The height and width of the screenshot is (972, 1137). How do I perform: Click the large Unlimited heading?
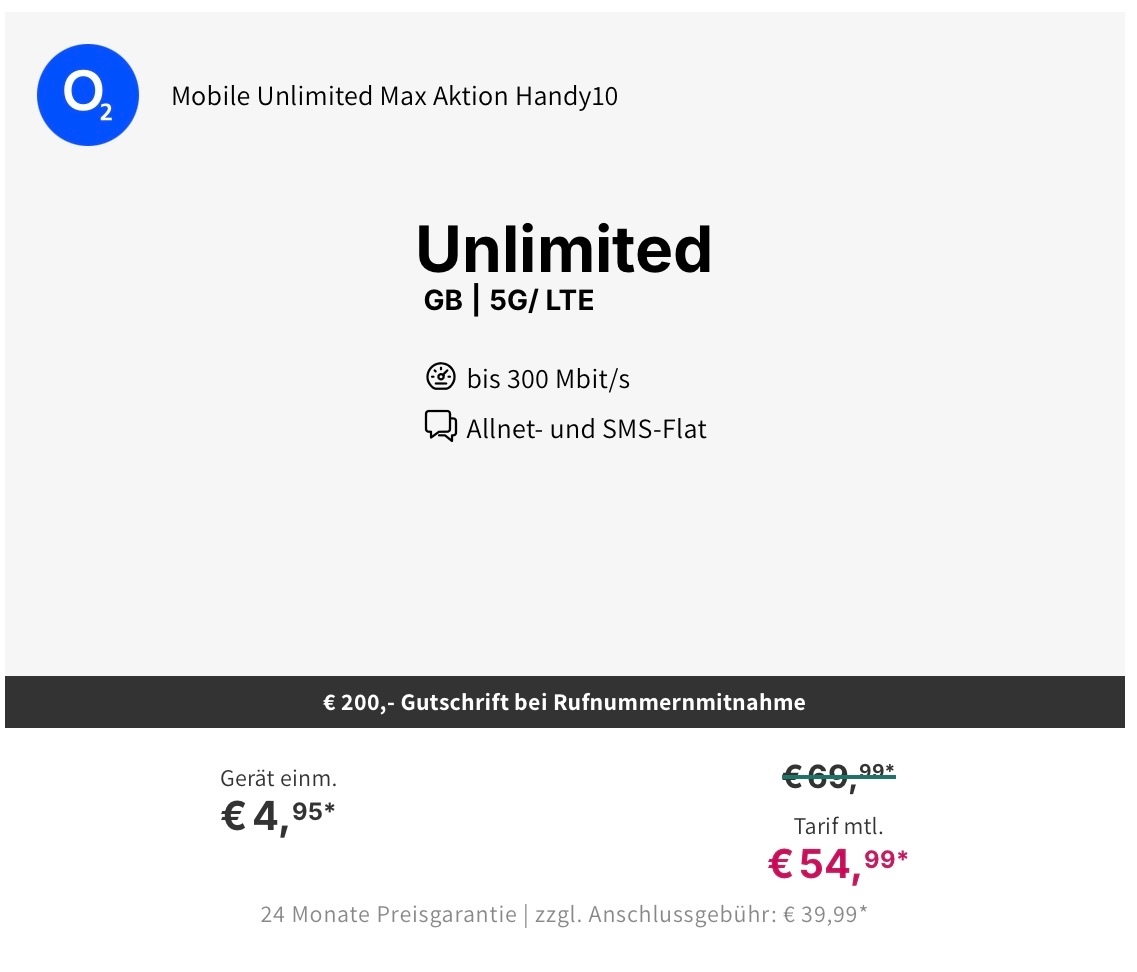(x=564, y=249)
